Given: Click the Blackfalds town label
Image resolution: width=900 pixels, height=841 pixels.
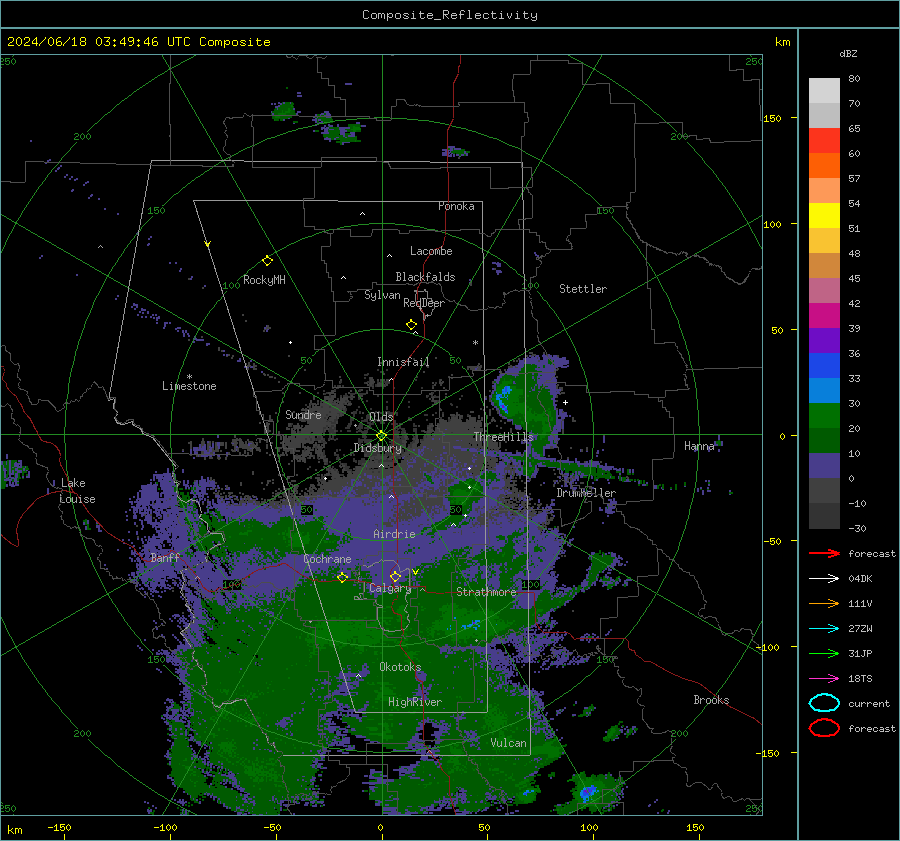Looking at the screenshot, I should click(425, 277).
